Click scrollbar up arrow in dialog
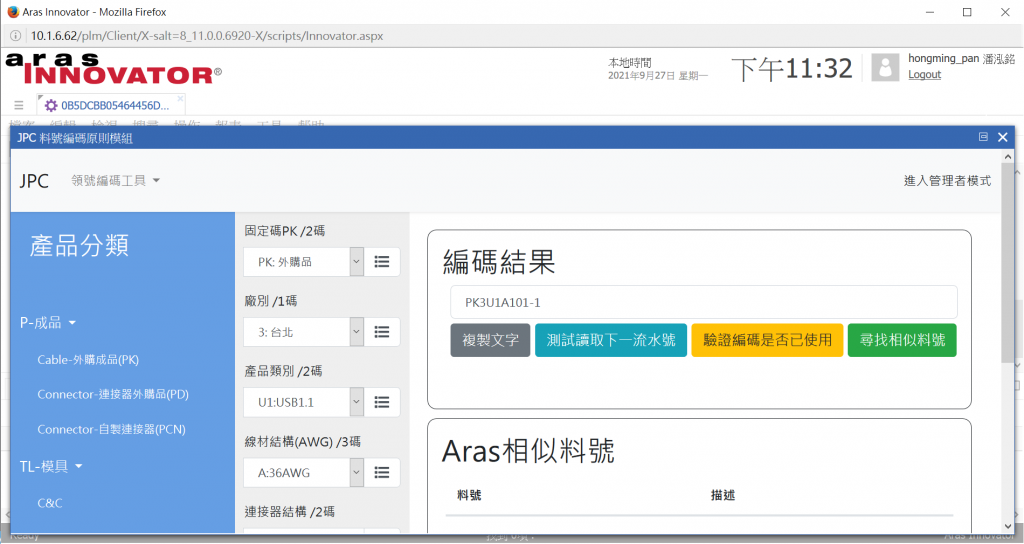Viewport: 1024px width, 544px height. click(x=1007, y=157)
